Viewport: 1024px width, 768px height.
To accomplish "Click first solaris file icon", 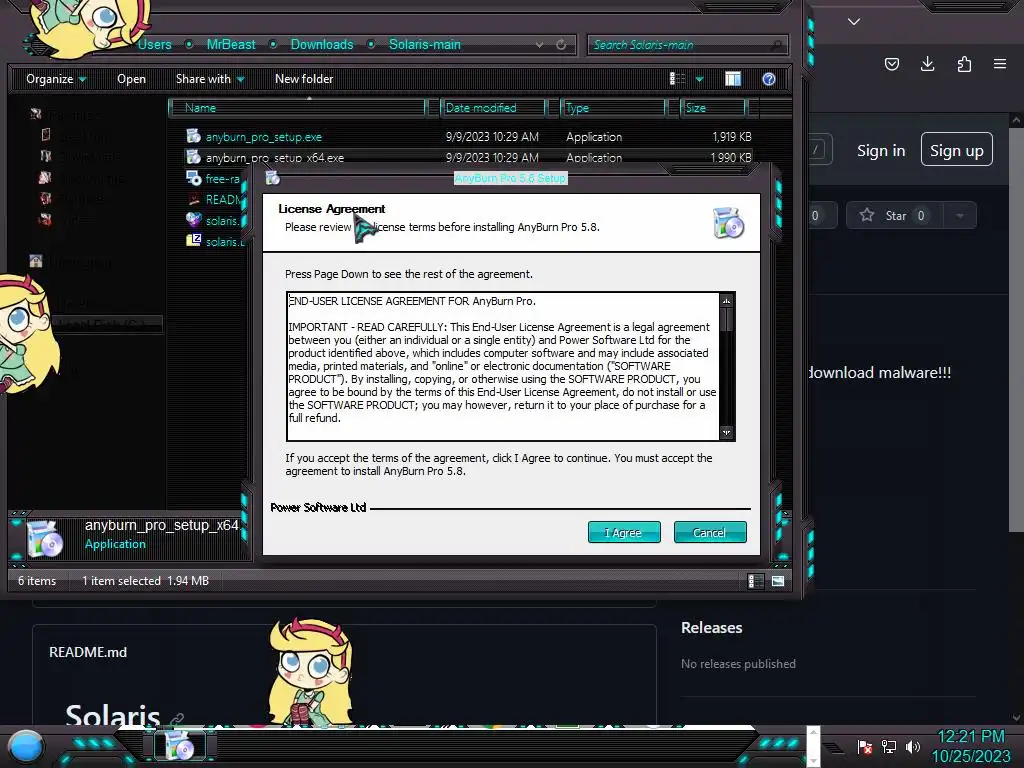I will click(x=193, y=220).
